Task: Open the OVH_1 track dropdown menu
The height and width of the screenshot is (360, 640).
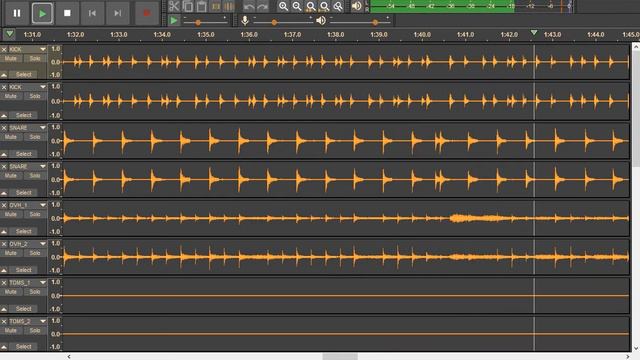Action: click(42, 205)
